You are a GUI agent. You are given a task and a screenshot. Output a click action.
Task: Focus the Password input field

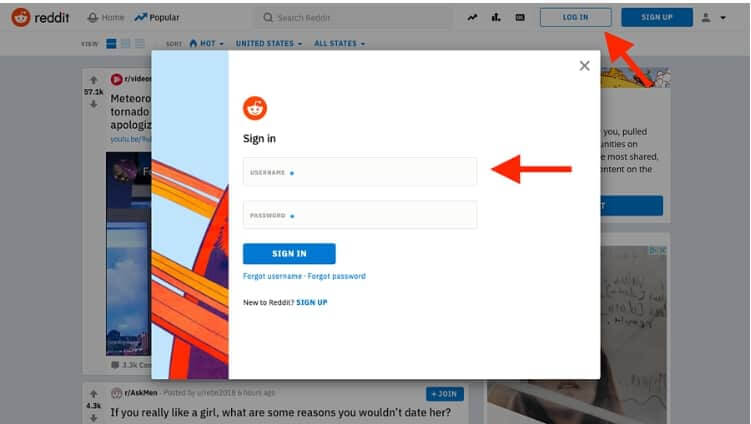point(360,215)
